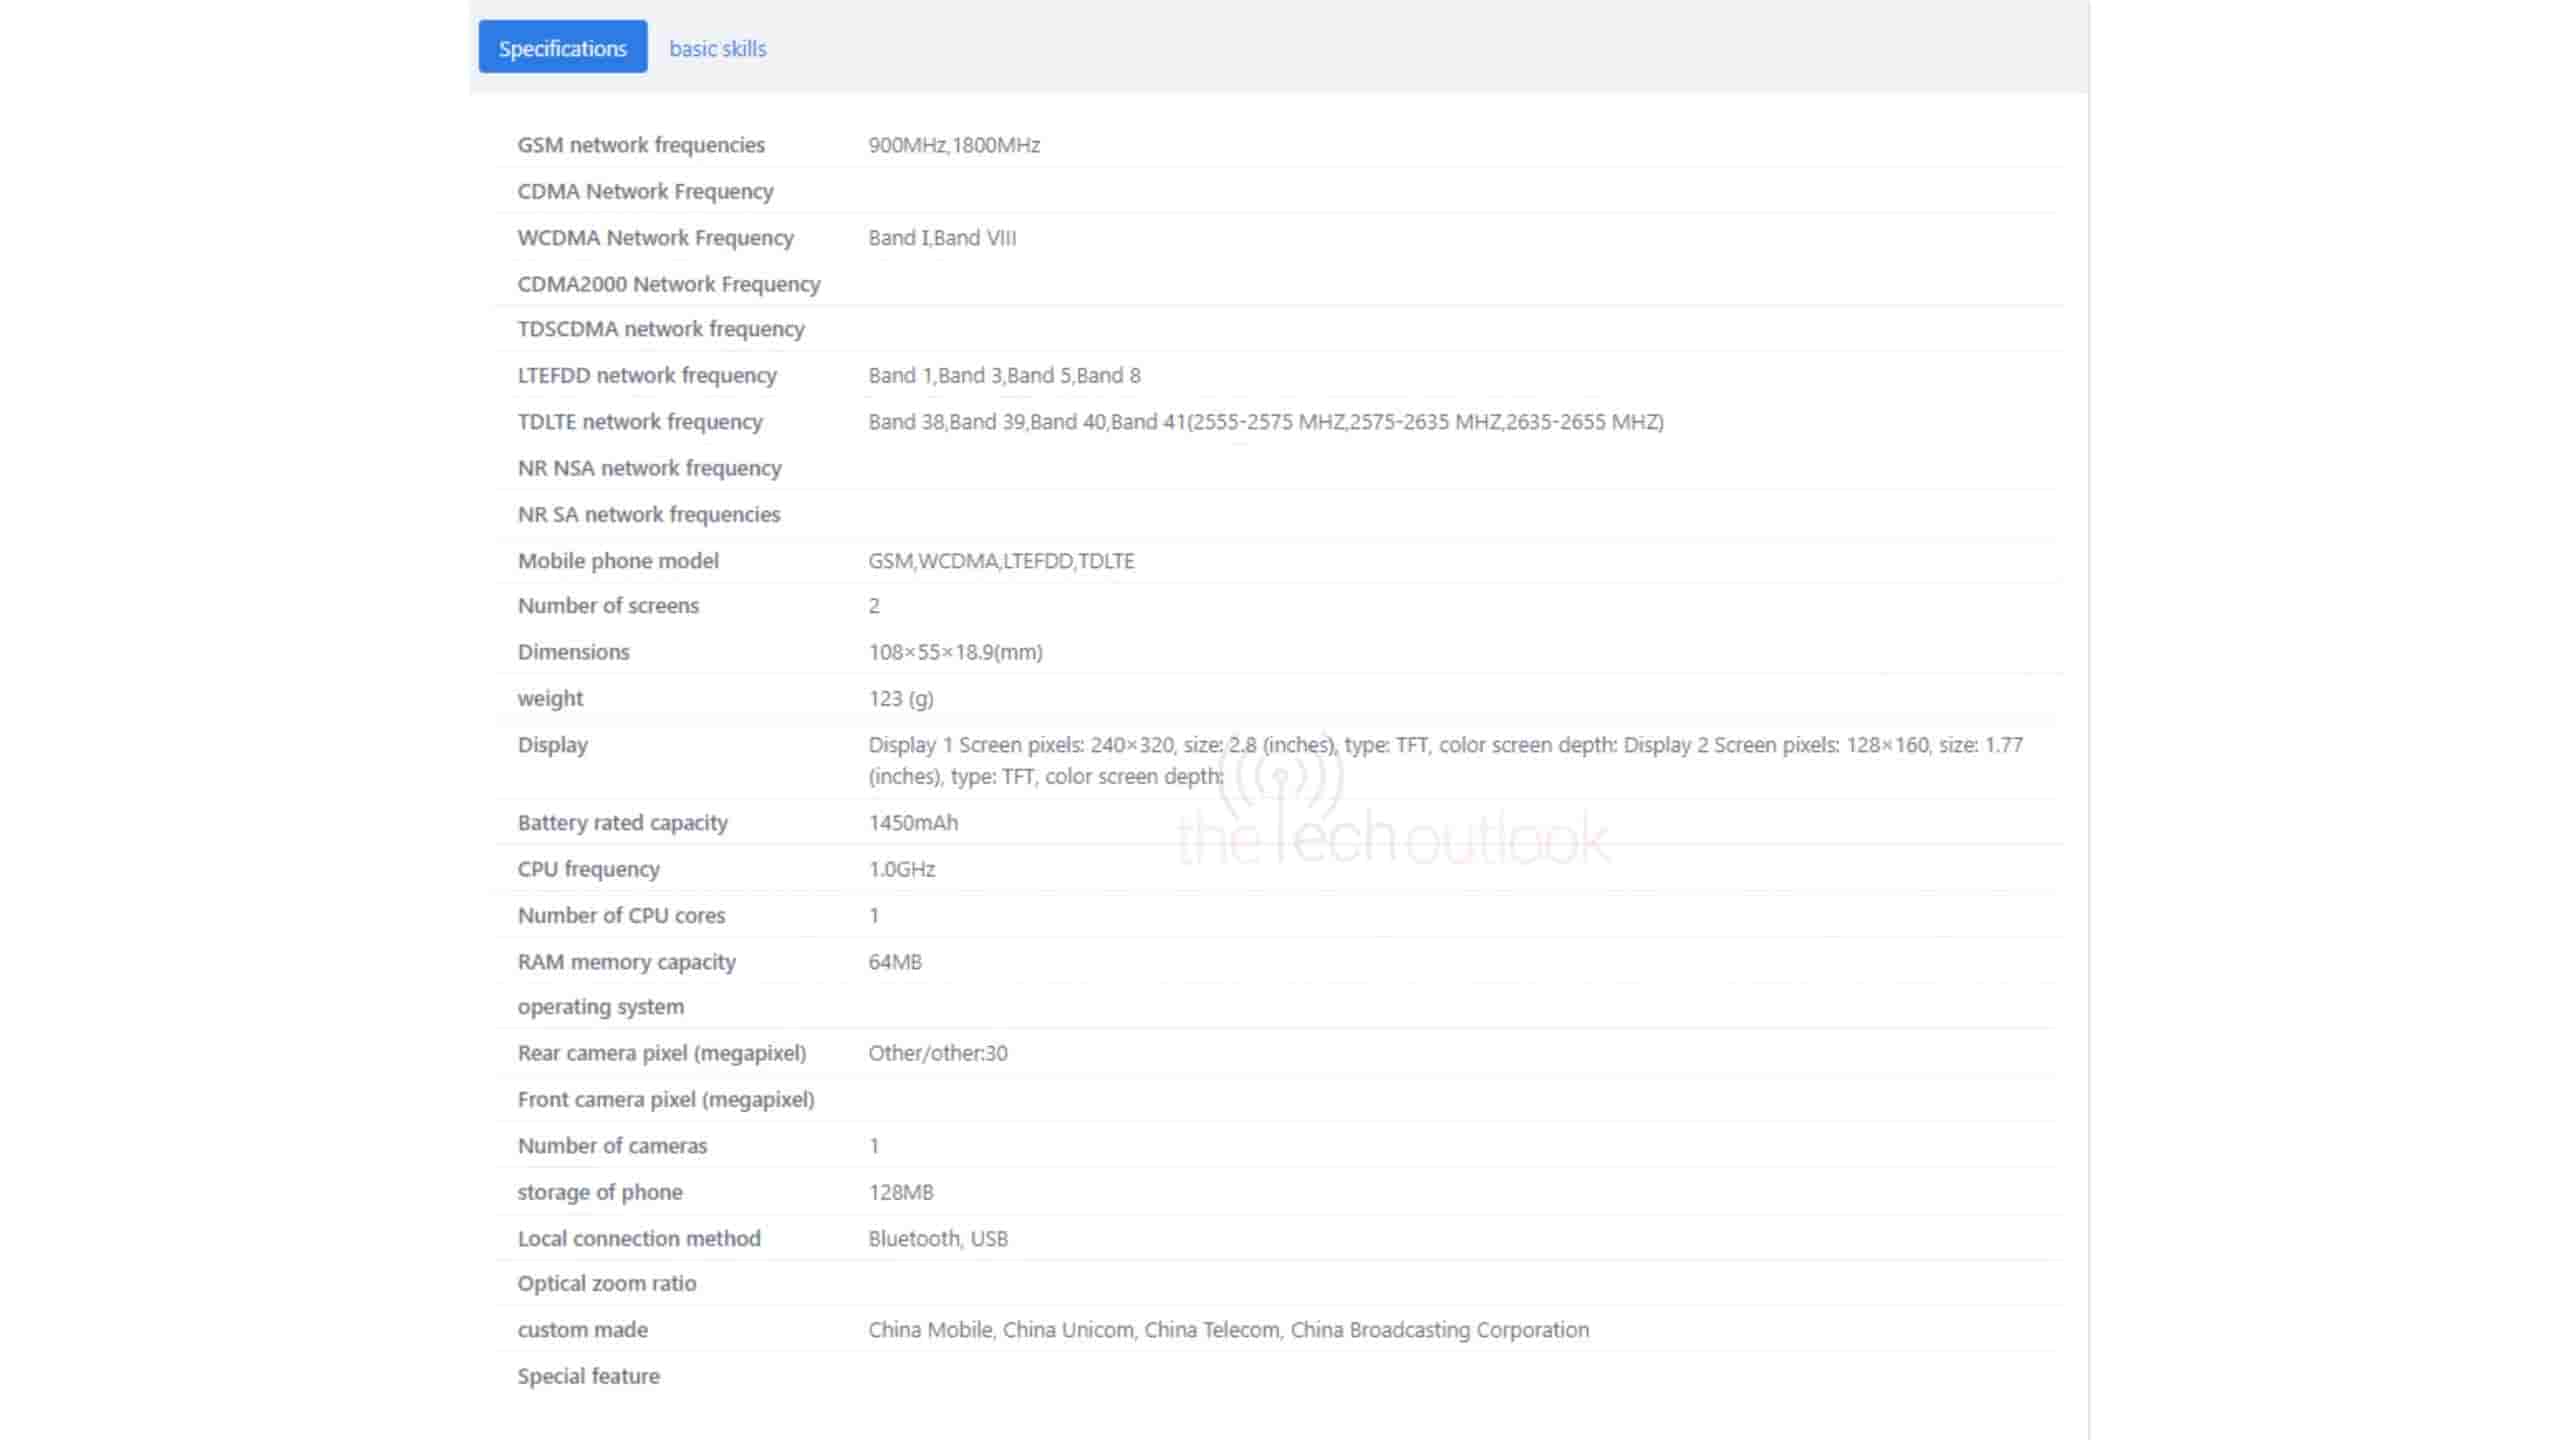Click the Number of screens label
Screen dimensions: 2560x1440
pos(607,606)
